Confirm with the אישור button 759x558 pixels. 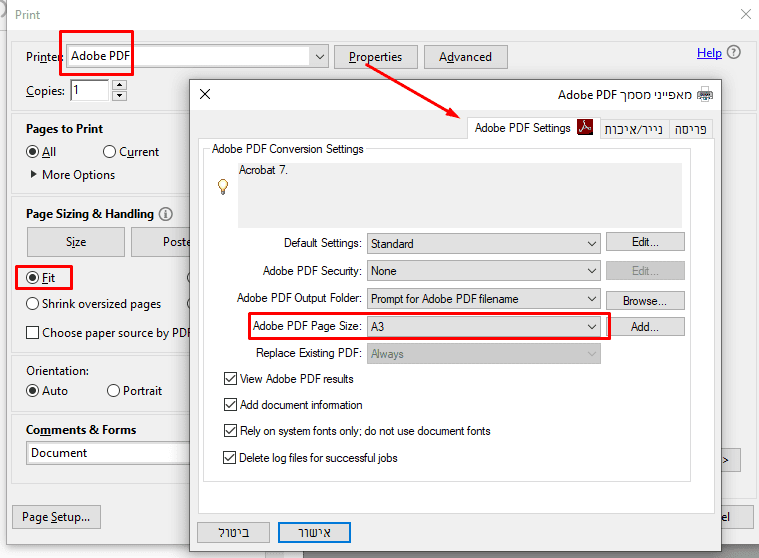point(314,532)
